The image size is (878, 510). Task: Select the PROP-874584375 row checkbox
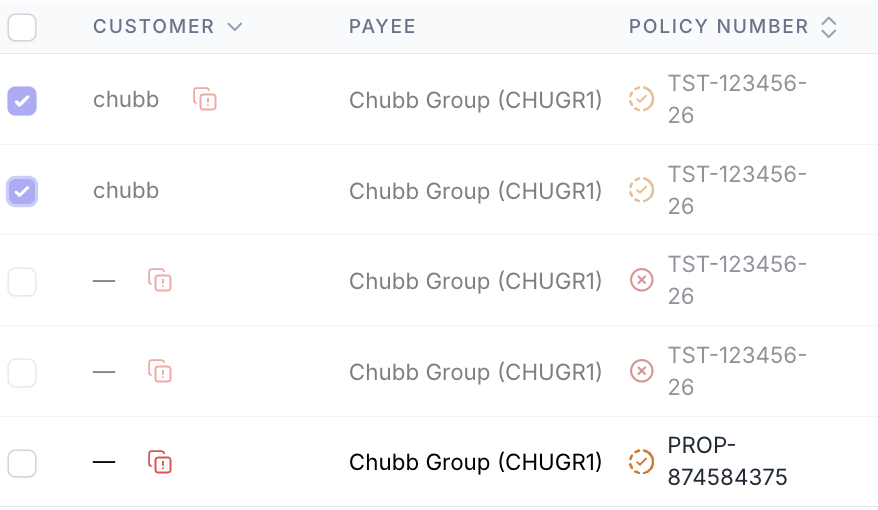click(22, 464)
